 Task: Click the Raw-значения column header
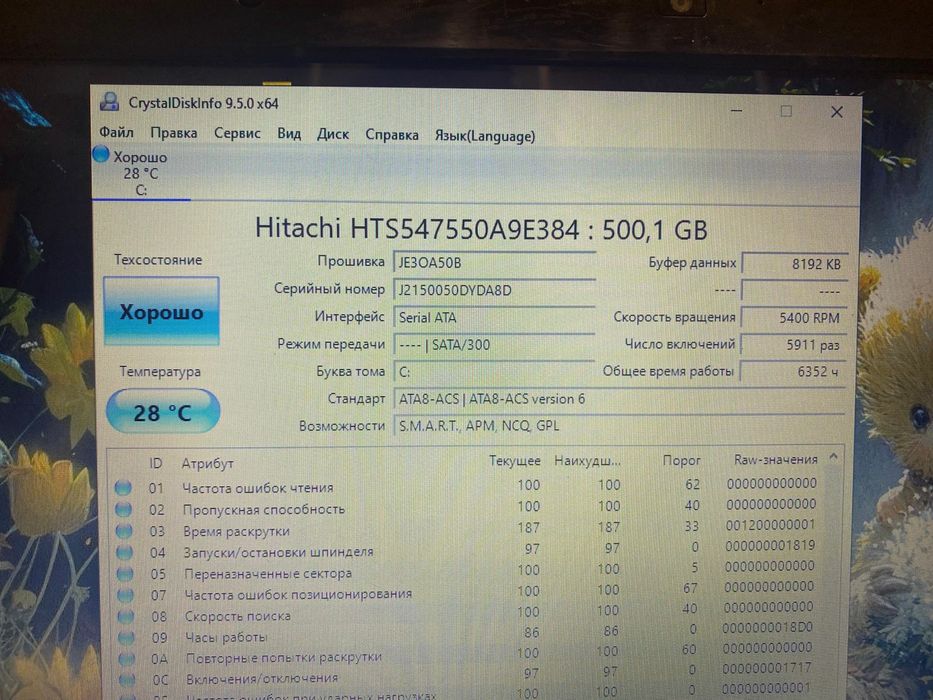[775, 460]
